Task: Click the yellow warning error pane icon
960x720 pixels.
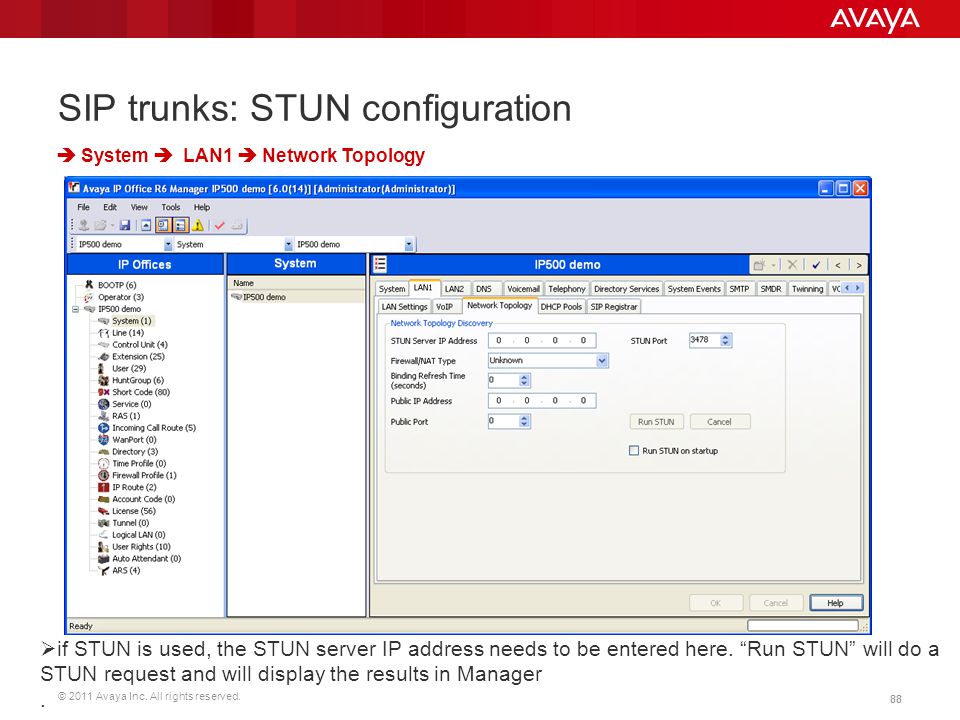Action: pyautogui.click(x=198, y=226)
